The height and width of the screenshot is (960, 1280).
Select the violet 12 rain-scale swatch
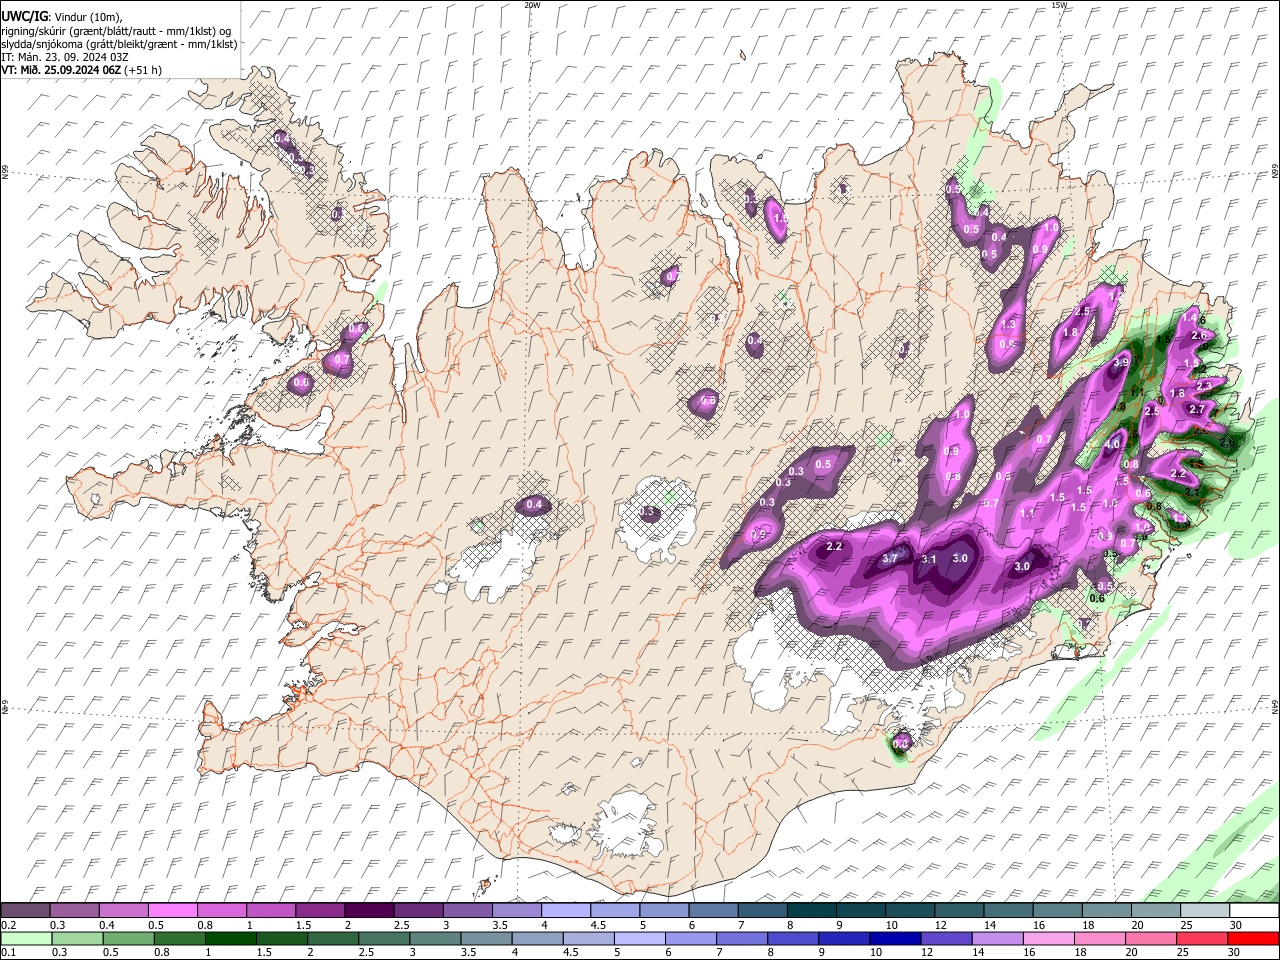coord(945,938)
